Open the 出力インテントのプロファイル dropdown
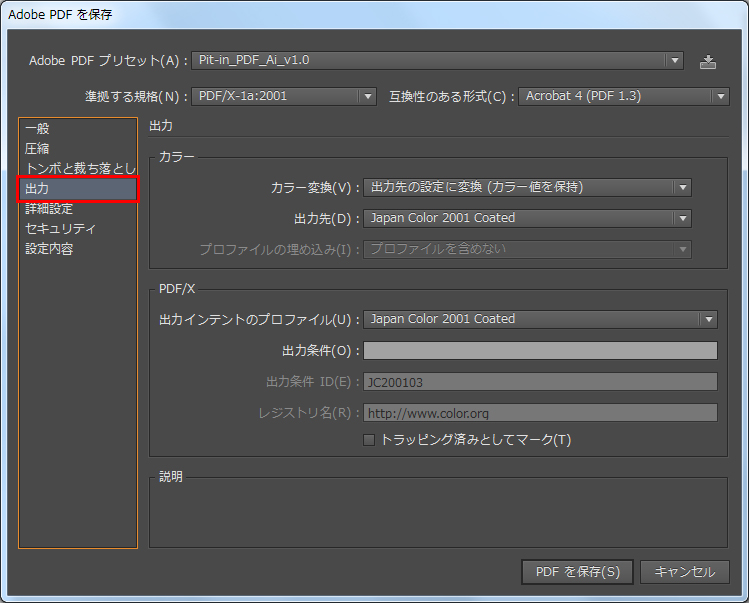Screen dimensions: 749x603 (540, 320)
